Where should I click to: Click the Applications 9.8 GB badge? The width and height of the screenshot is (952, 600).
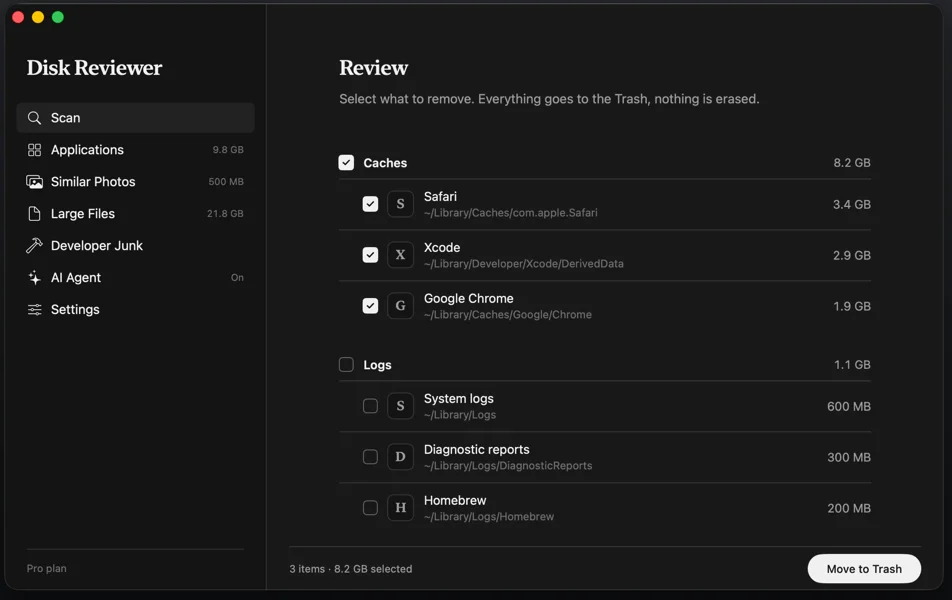228,150
